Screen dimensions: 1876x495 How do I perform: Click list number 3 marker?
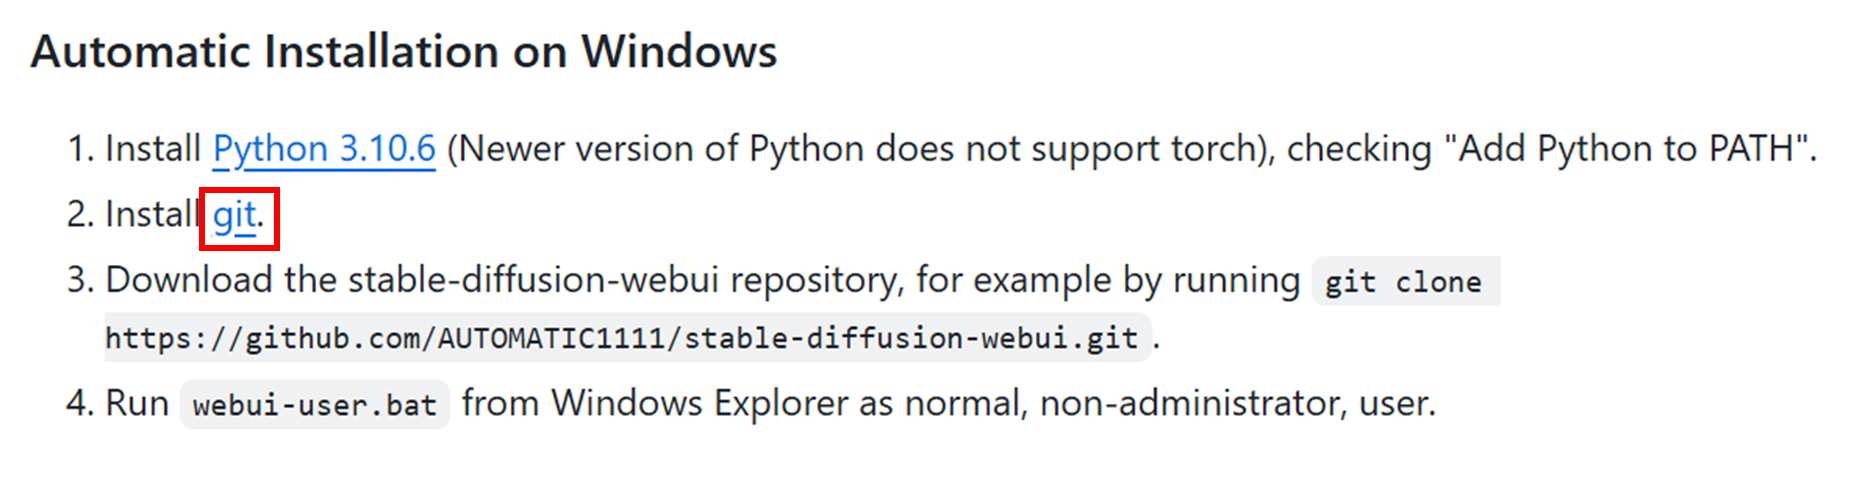click(x=80, y=280)
